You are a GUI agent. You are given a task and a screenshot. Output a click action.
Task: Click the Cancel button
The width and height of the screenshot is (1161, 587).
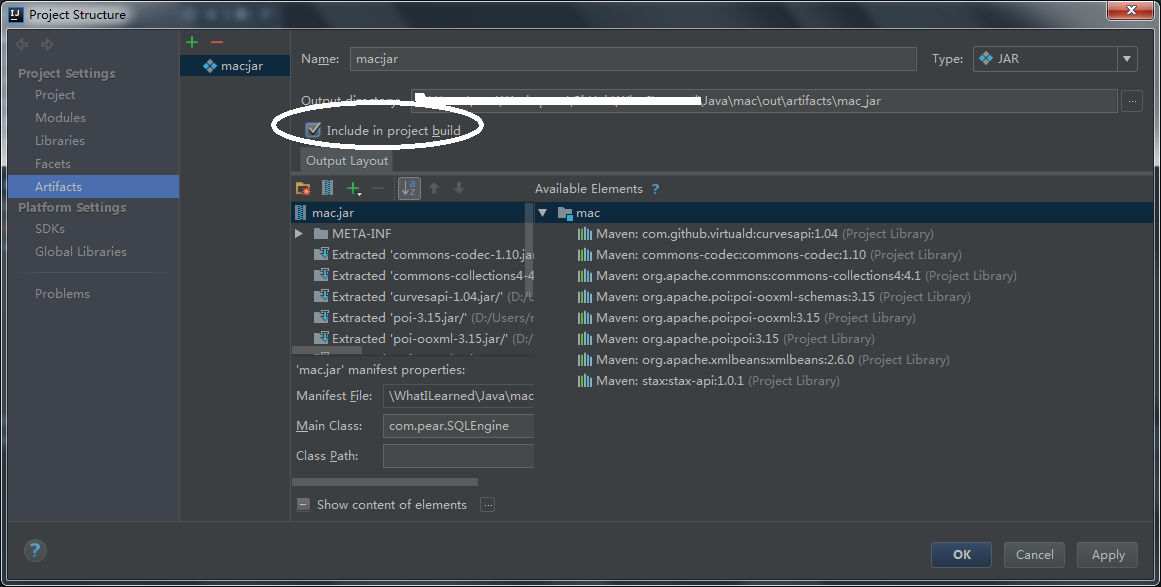pos(1034,554)
